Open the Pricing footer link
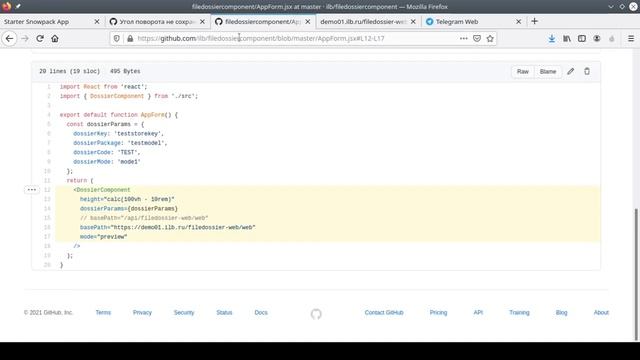This screenshot has width=640, height=360. [x=438, y=312]
